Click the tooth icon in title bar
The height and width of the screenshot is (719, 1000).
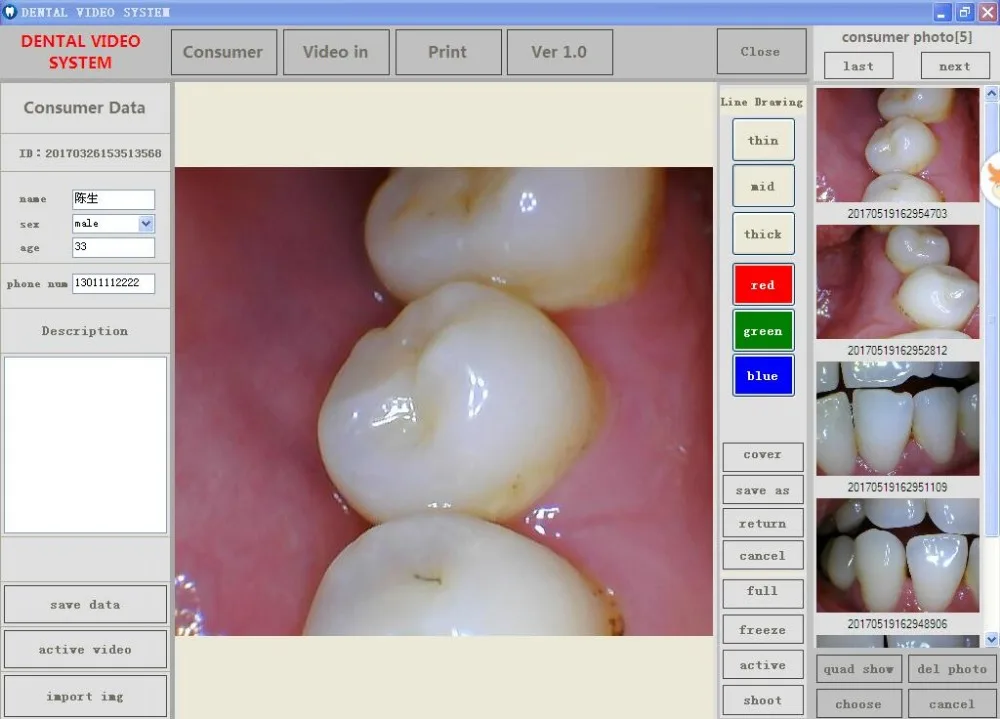(x=10, y=11)
